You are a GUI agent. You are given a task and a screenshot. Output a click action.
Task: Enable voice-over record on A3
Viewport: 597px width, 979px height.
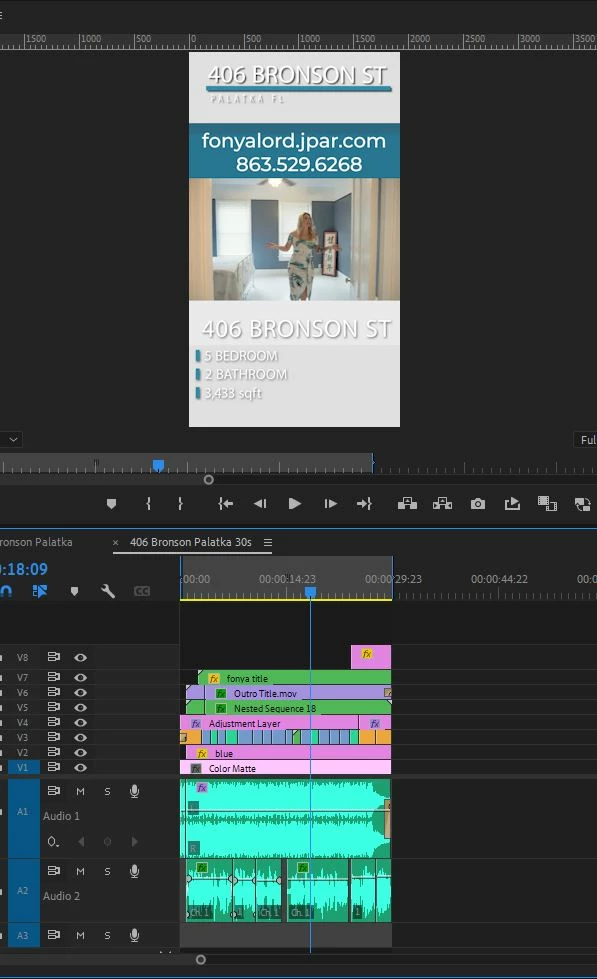coord(134,935)
